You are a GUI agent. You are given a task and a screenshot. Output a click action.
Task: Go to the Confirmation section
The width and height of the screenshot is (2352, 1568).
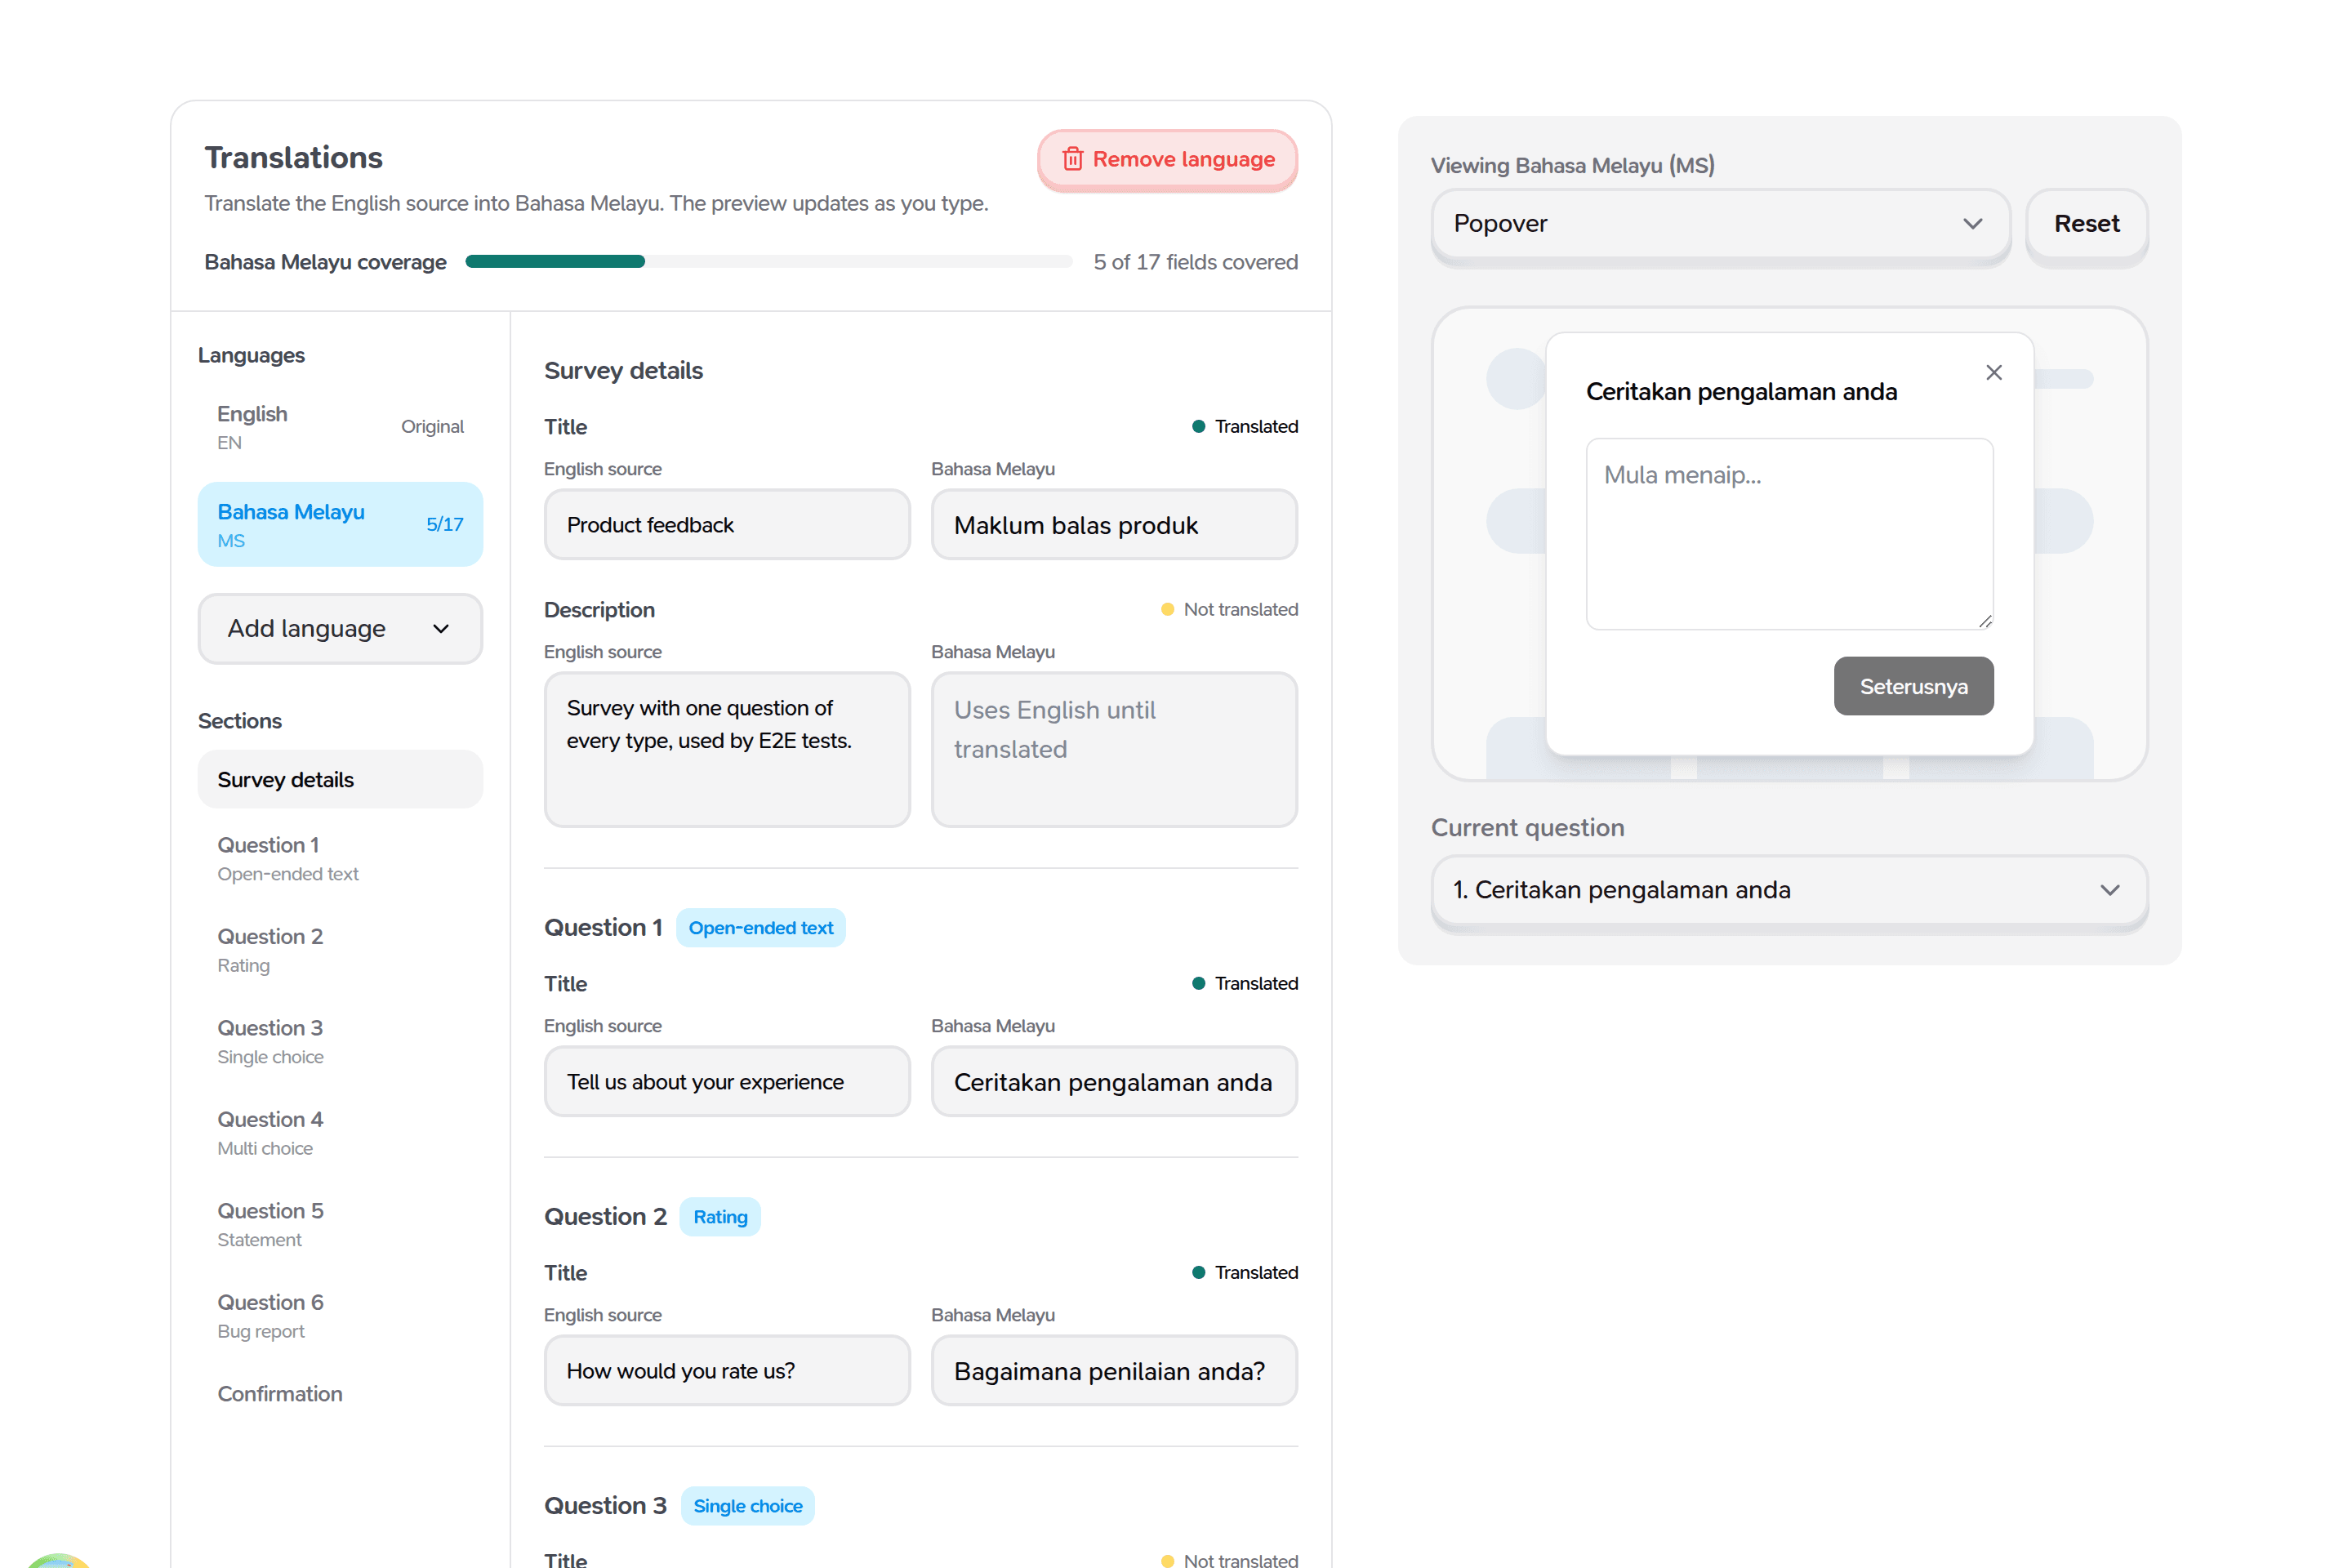tap(340, 1393)
